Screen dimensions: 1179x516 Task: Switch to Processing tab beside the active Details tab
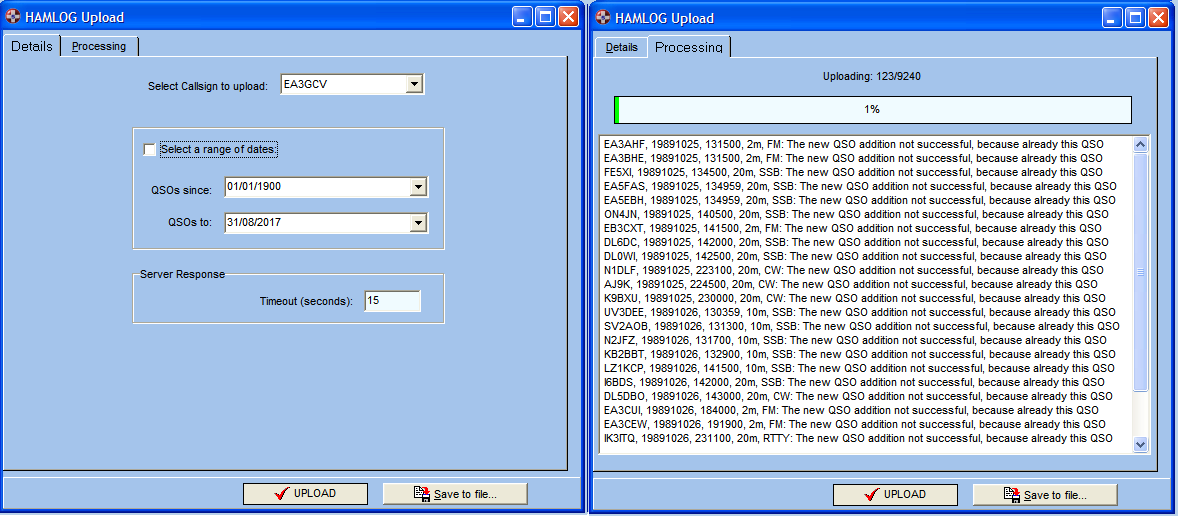click(99, 46)
